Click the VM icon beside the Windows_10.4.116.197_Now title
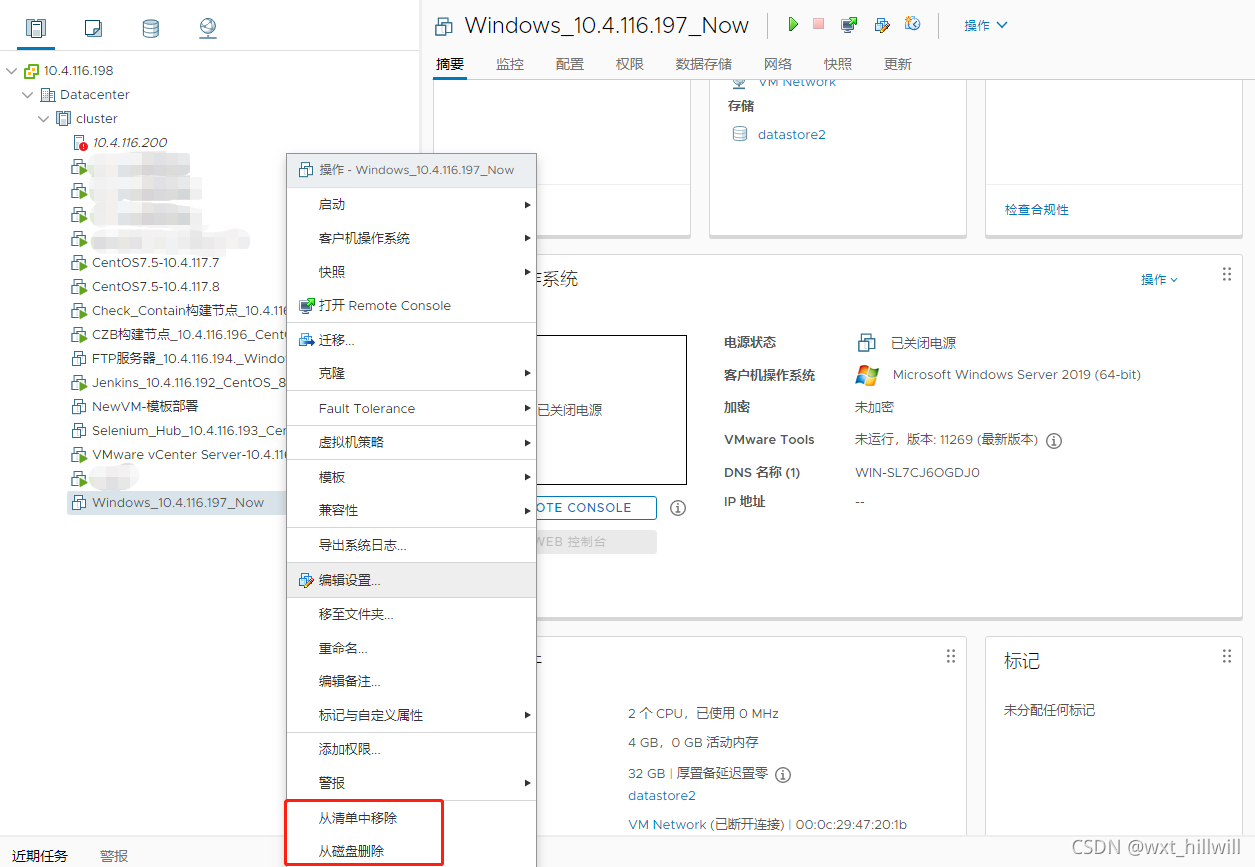Screen dimensions: 1255x867 pos(446,25)
